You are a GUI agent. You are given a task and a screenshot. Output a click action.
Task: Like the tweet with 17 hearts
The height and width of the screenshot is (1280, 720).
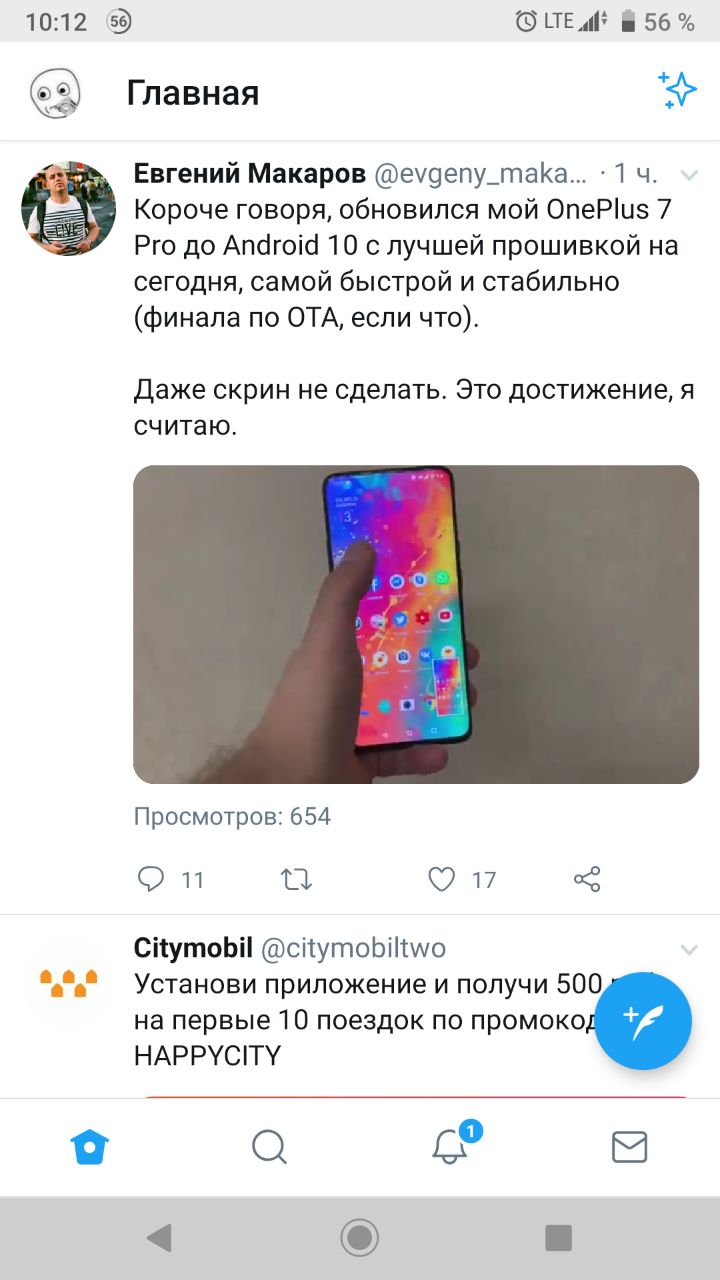click(x=442, y=879)
